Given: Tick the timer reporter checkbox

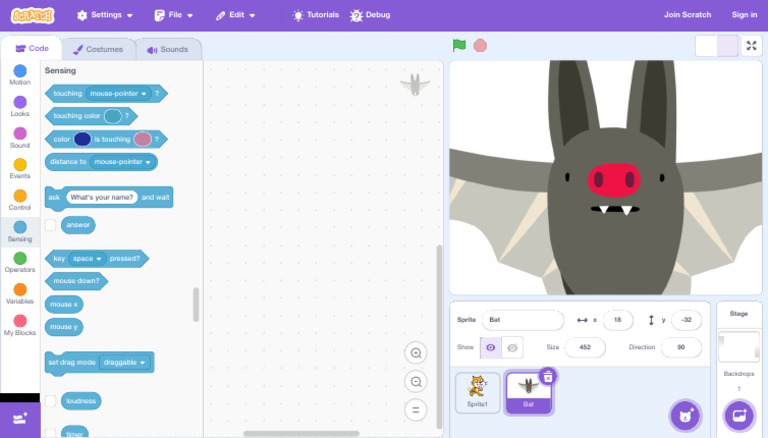Looking at the screenshot, I should coord(50,433).
